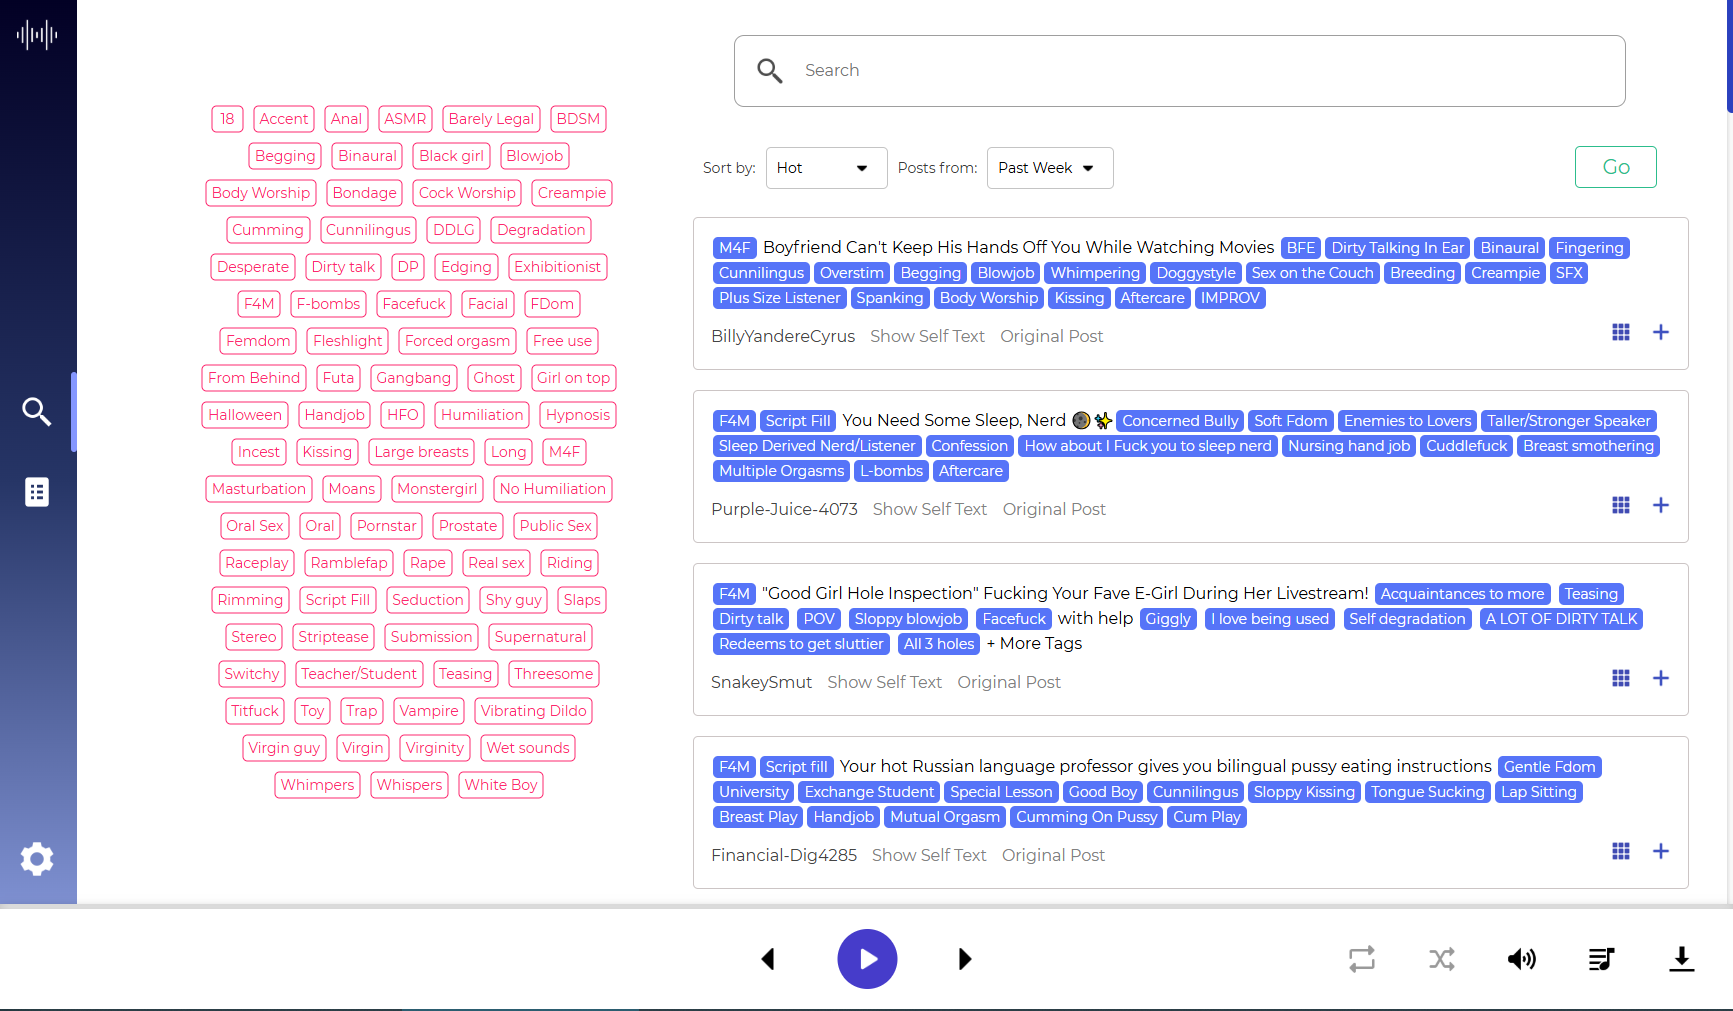This screenshot has width=1733, height=1011.
Task: Toggle the Vampire tag filter
Action: [x=429, y=711]
